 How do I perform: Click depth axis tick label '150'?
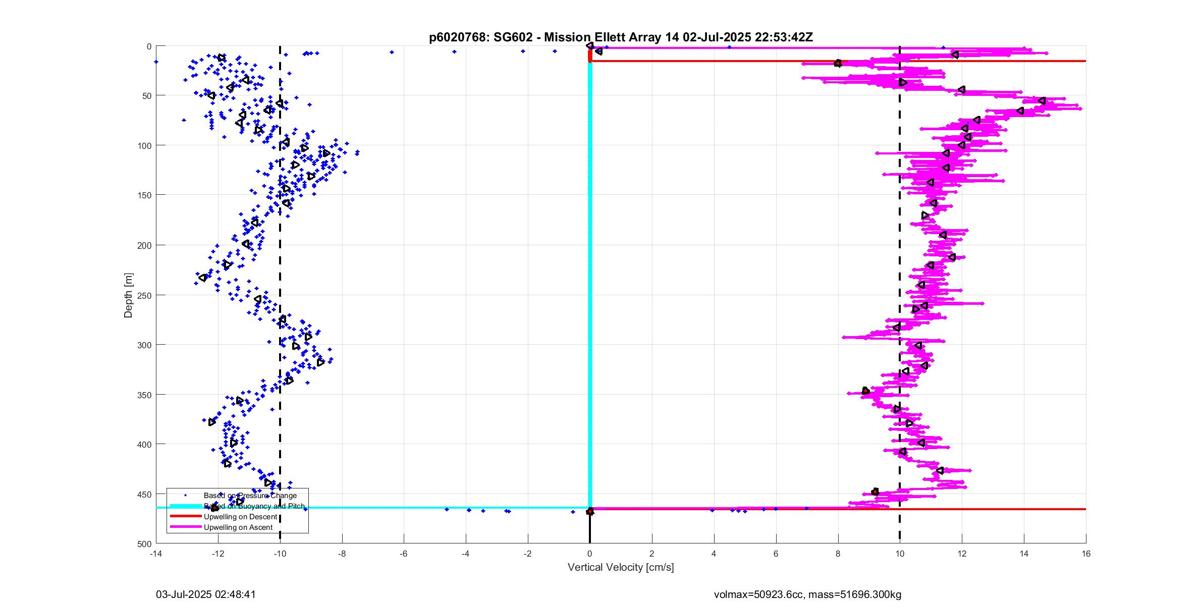(144, 195)
